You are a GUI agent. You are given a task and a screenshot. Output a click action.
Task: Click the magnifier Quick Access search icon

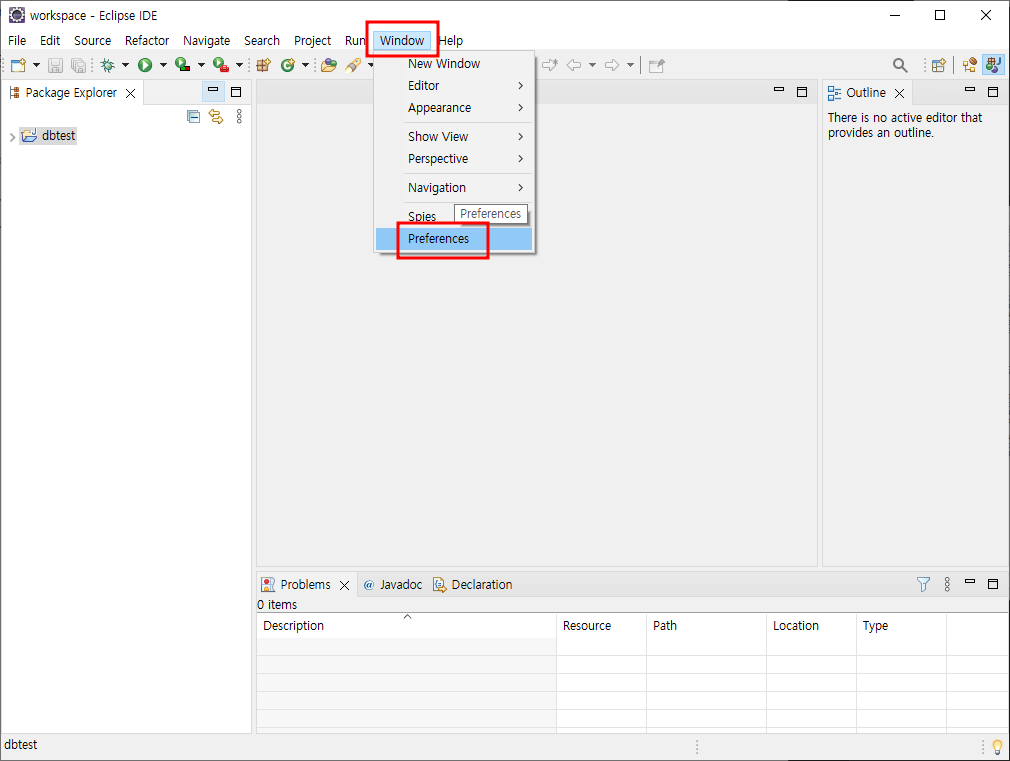tap(900, 65)
